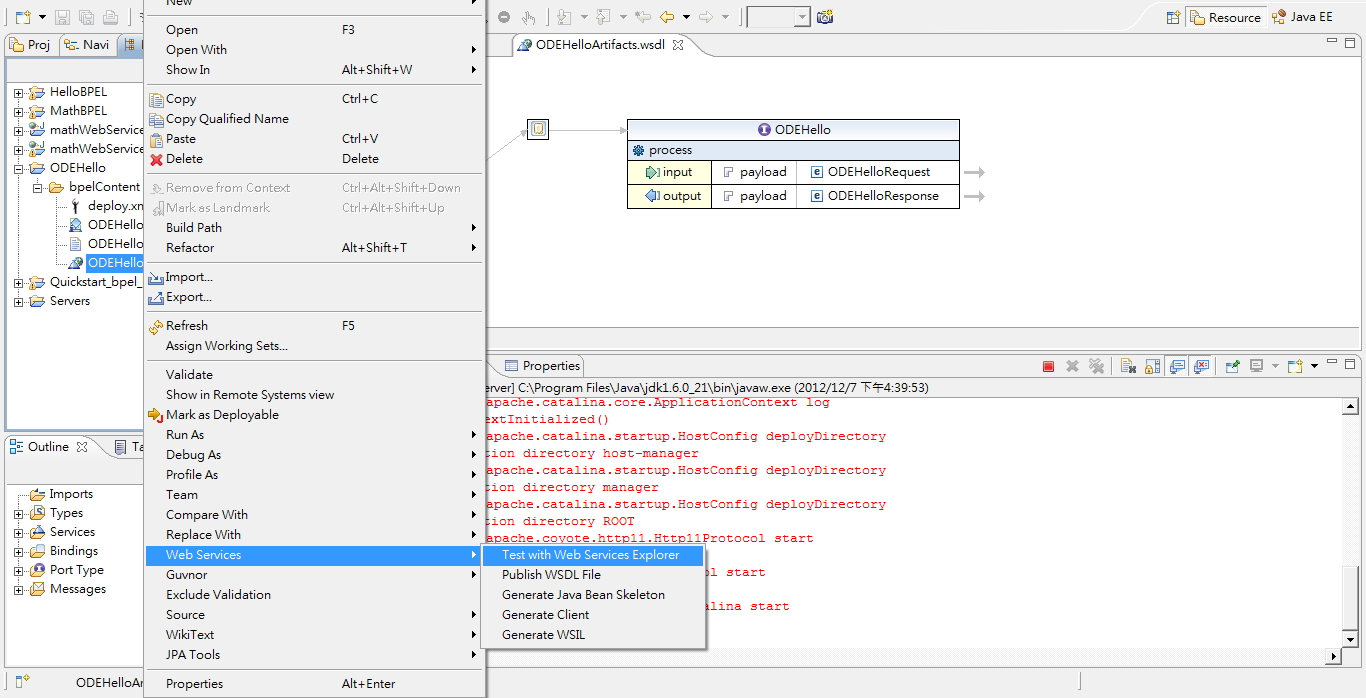Terminate the server with red stop icon
The image size is (1366, 698).
[1048, 366]
